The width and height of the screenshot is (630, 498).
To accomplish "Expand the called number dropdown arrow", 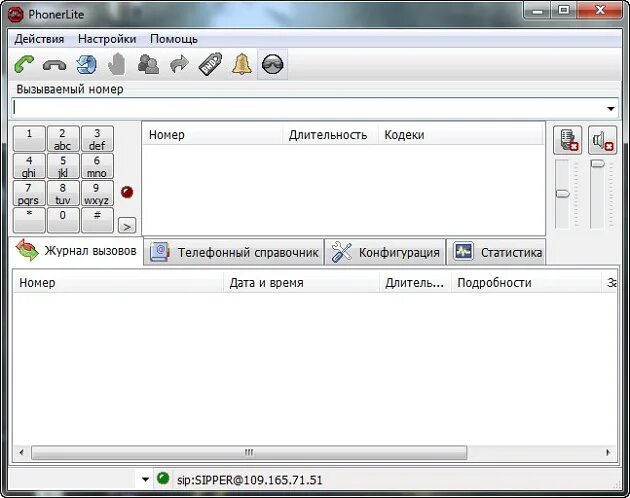I will [611, 109].
